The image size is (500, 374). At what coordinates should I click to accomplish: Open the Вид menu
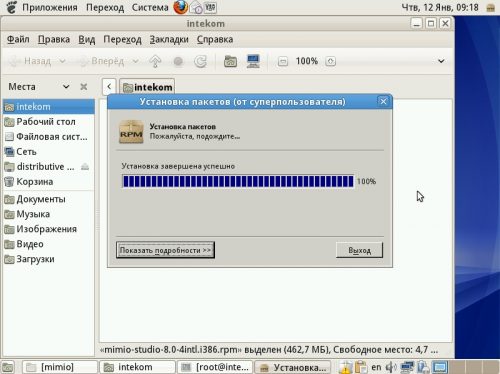[x=87, y=39]
